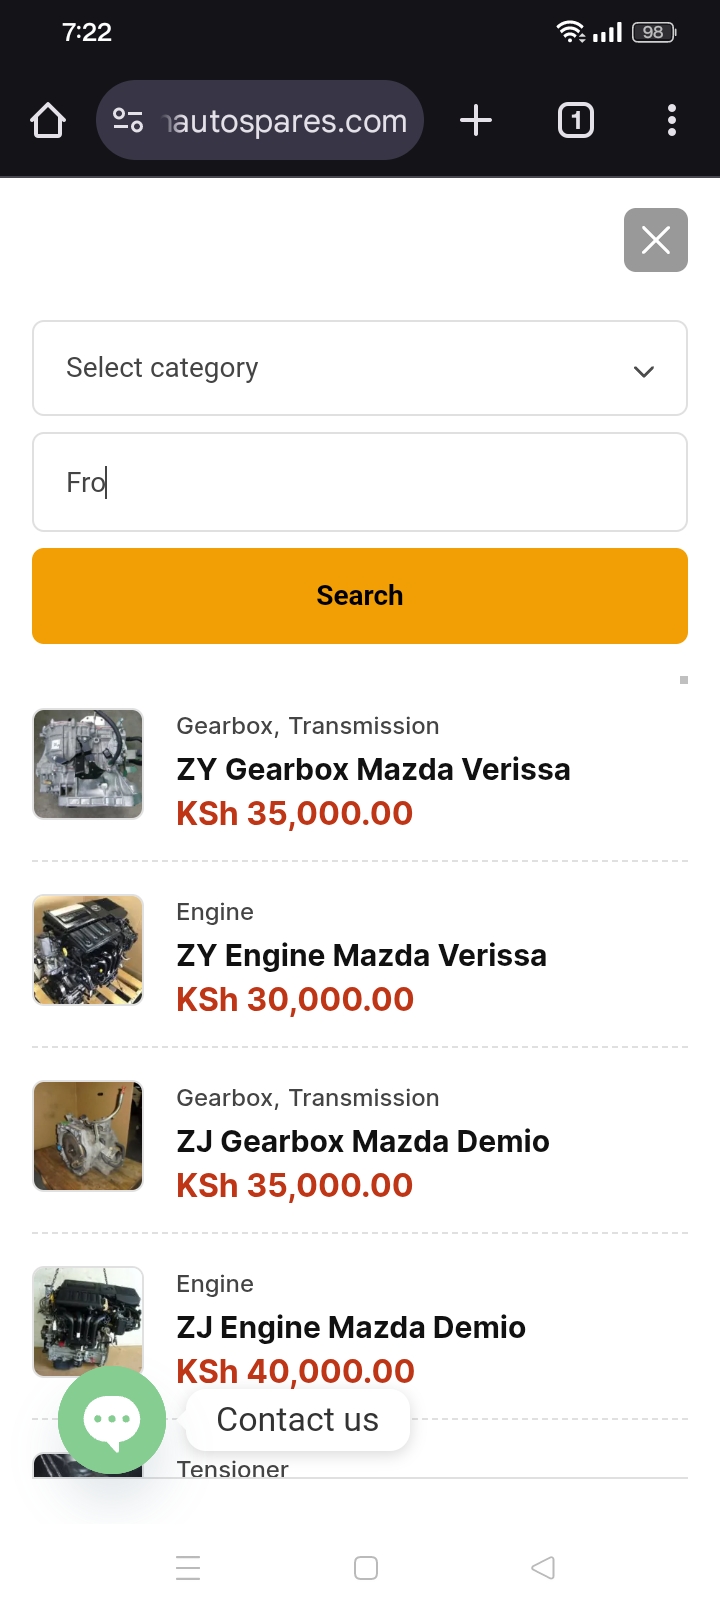720x1612 pixels.
Task: Open Android recent apps menu
Action: [188, 1567]
